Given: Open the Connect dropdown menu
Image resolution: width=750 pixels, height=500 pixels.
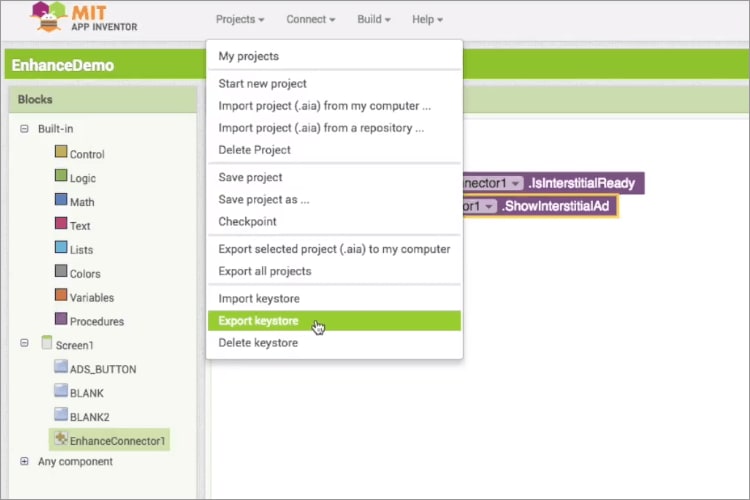Looking at the screenshot, I should click(x=310, y=20).
